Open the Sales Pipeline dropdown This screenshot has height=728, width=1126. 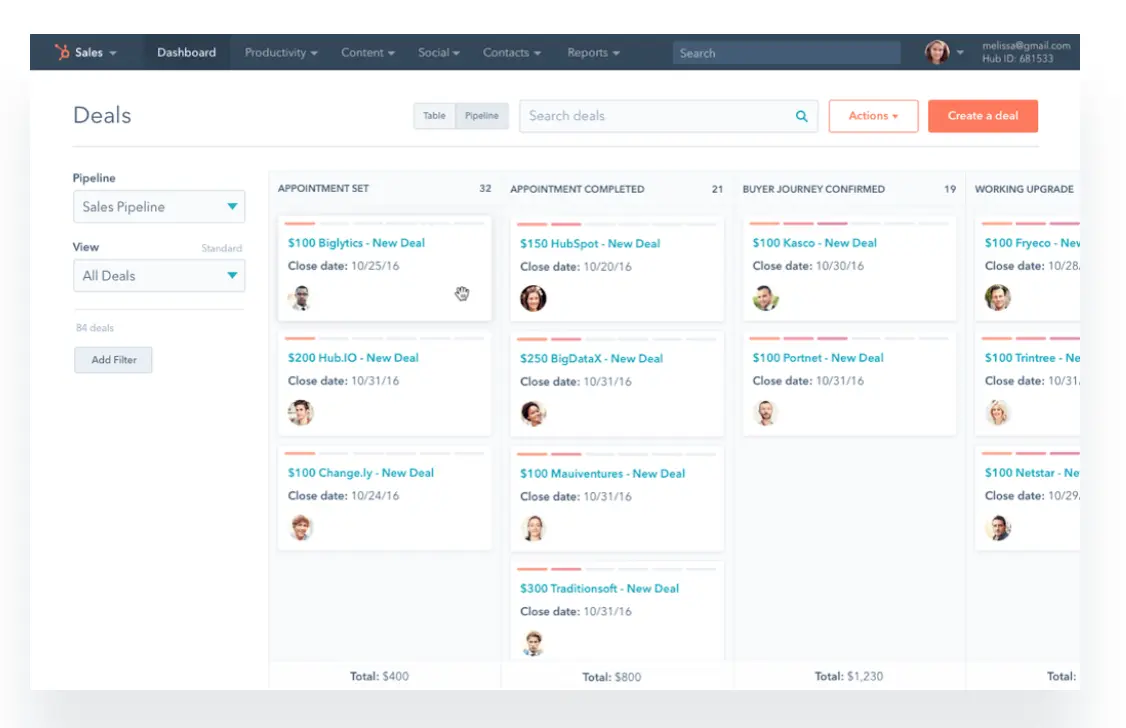pyautogui.click(x=158, y=207)
